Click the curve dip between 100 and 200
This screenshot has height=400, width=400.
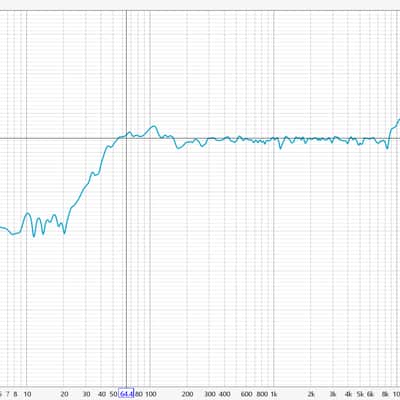(x=178, y=148)
